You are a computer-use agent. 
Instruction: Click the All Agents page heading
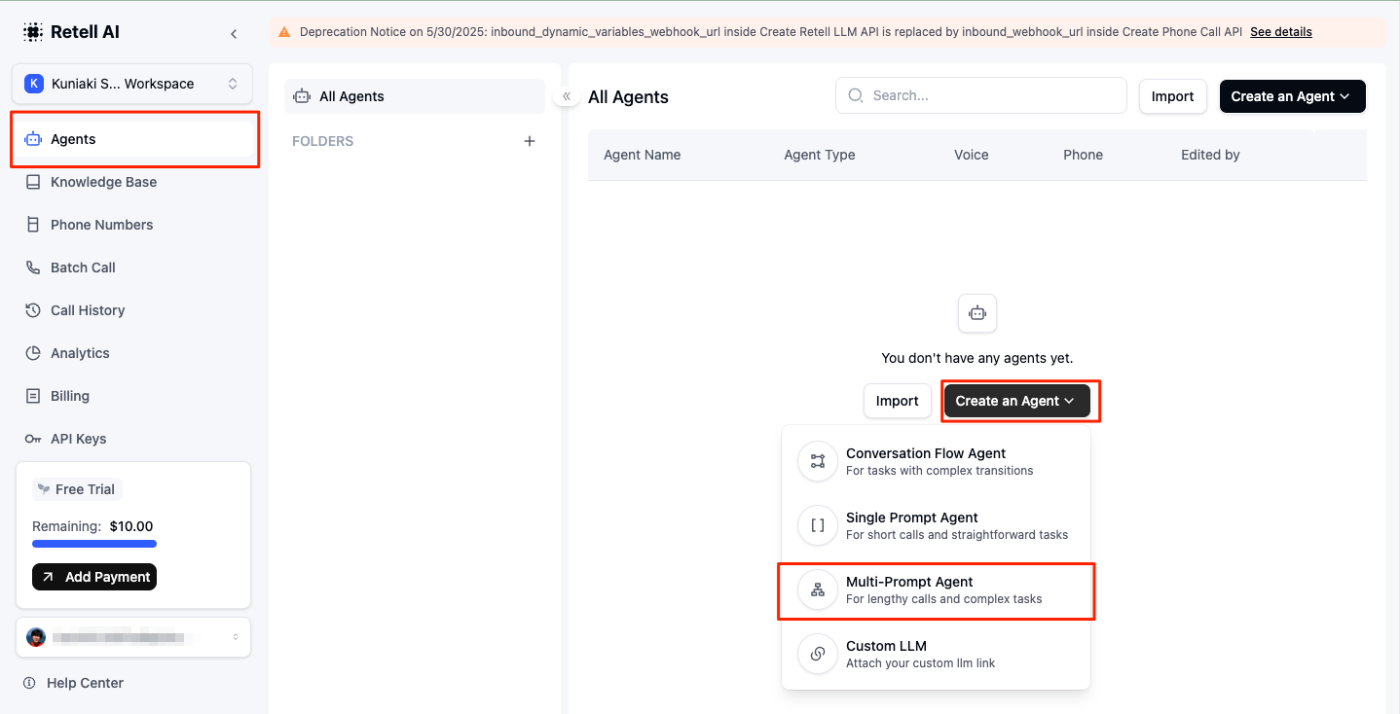628,97
